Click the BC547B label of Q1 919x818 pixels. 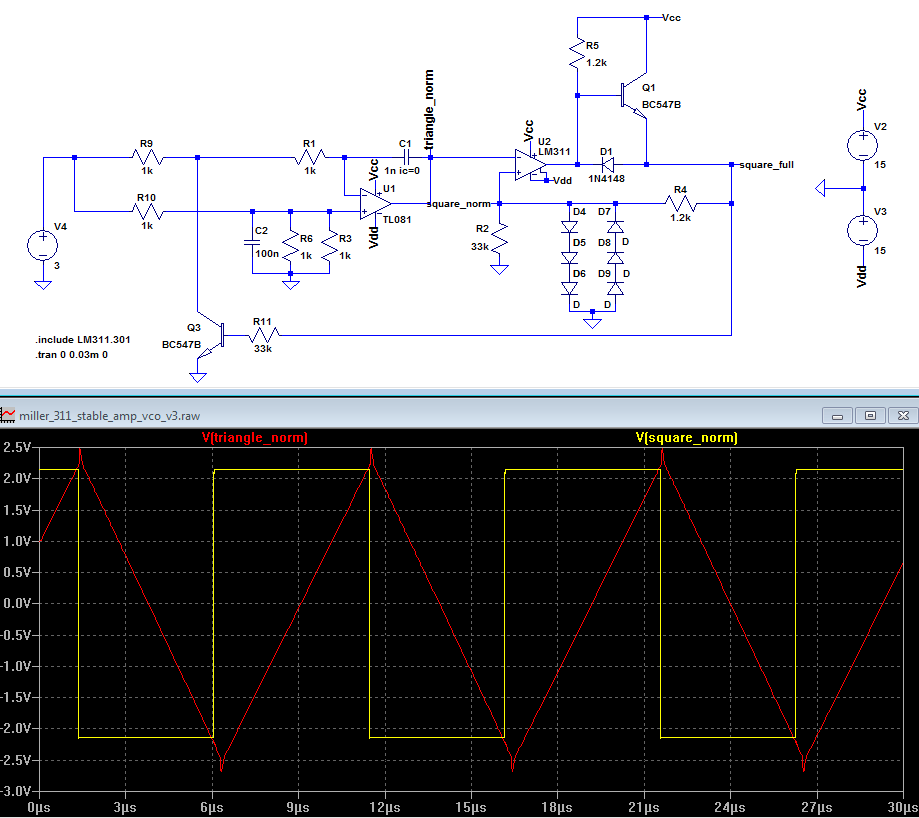(x=661, y=104)
